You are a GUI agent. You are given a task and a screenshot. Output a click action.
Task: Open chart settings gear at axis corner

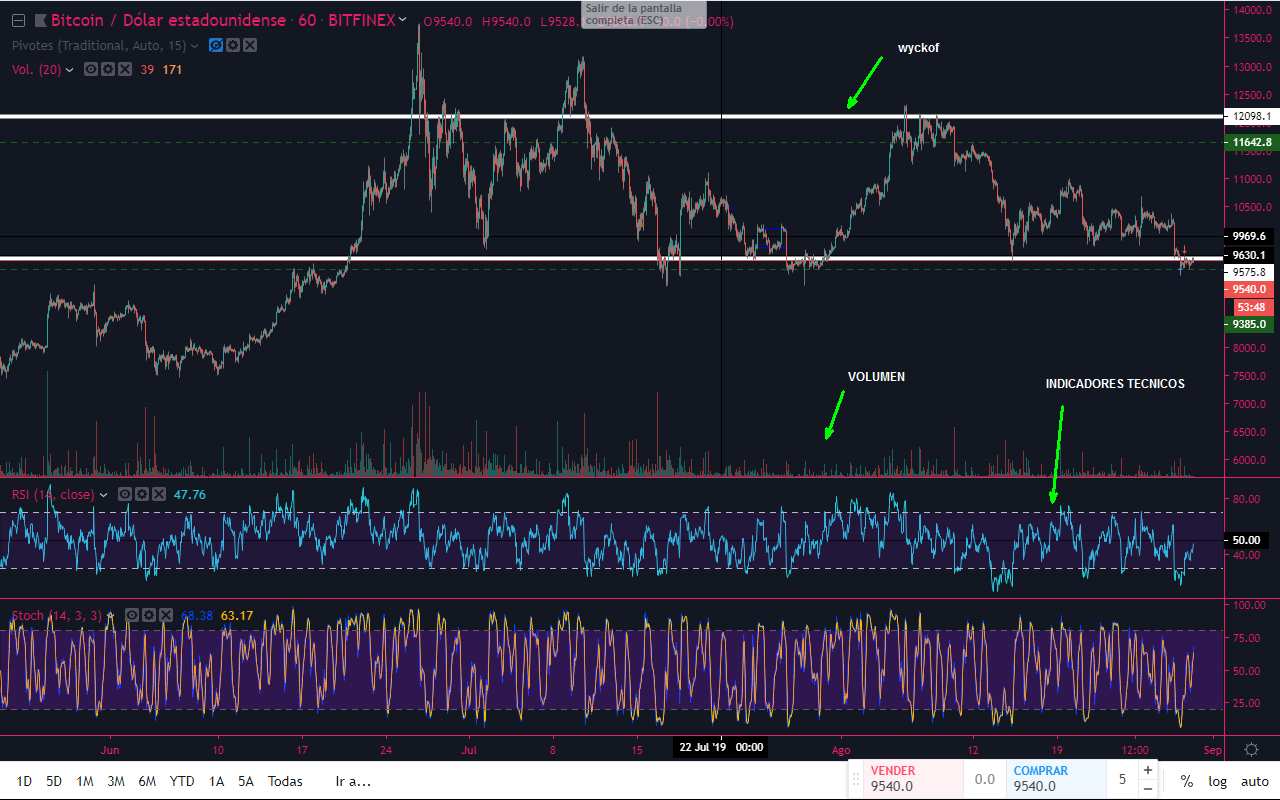click(1251, 749)
